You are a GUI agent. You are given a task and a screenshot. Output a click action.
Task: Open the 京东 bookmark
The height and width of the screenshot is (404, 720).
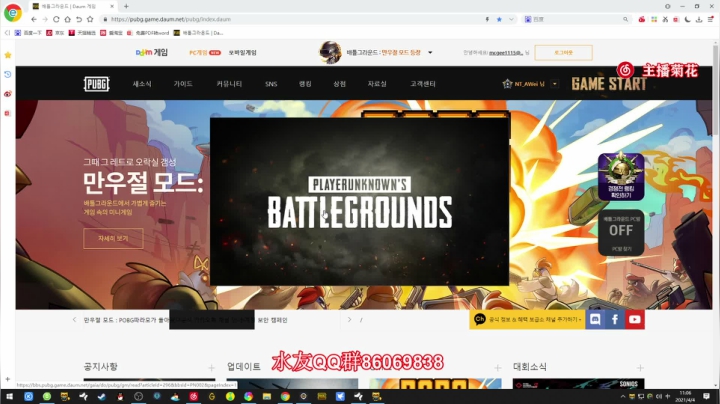tap(55, 33)
